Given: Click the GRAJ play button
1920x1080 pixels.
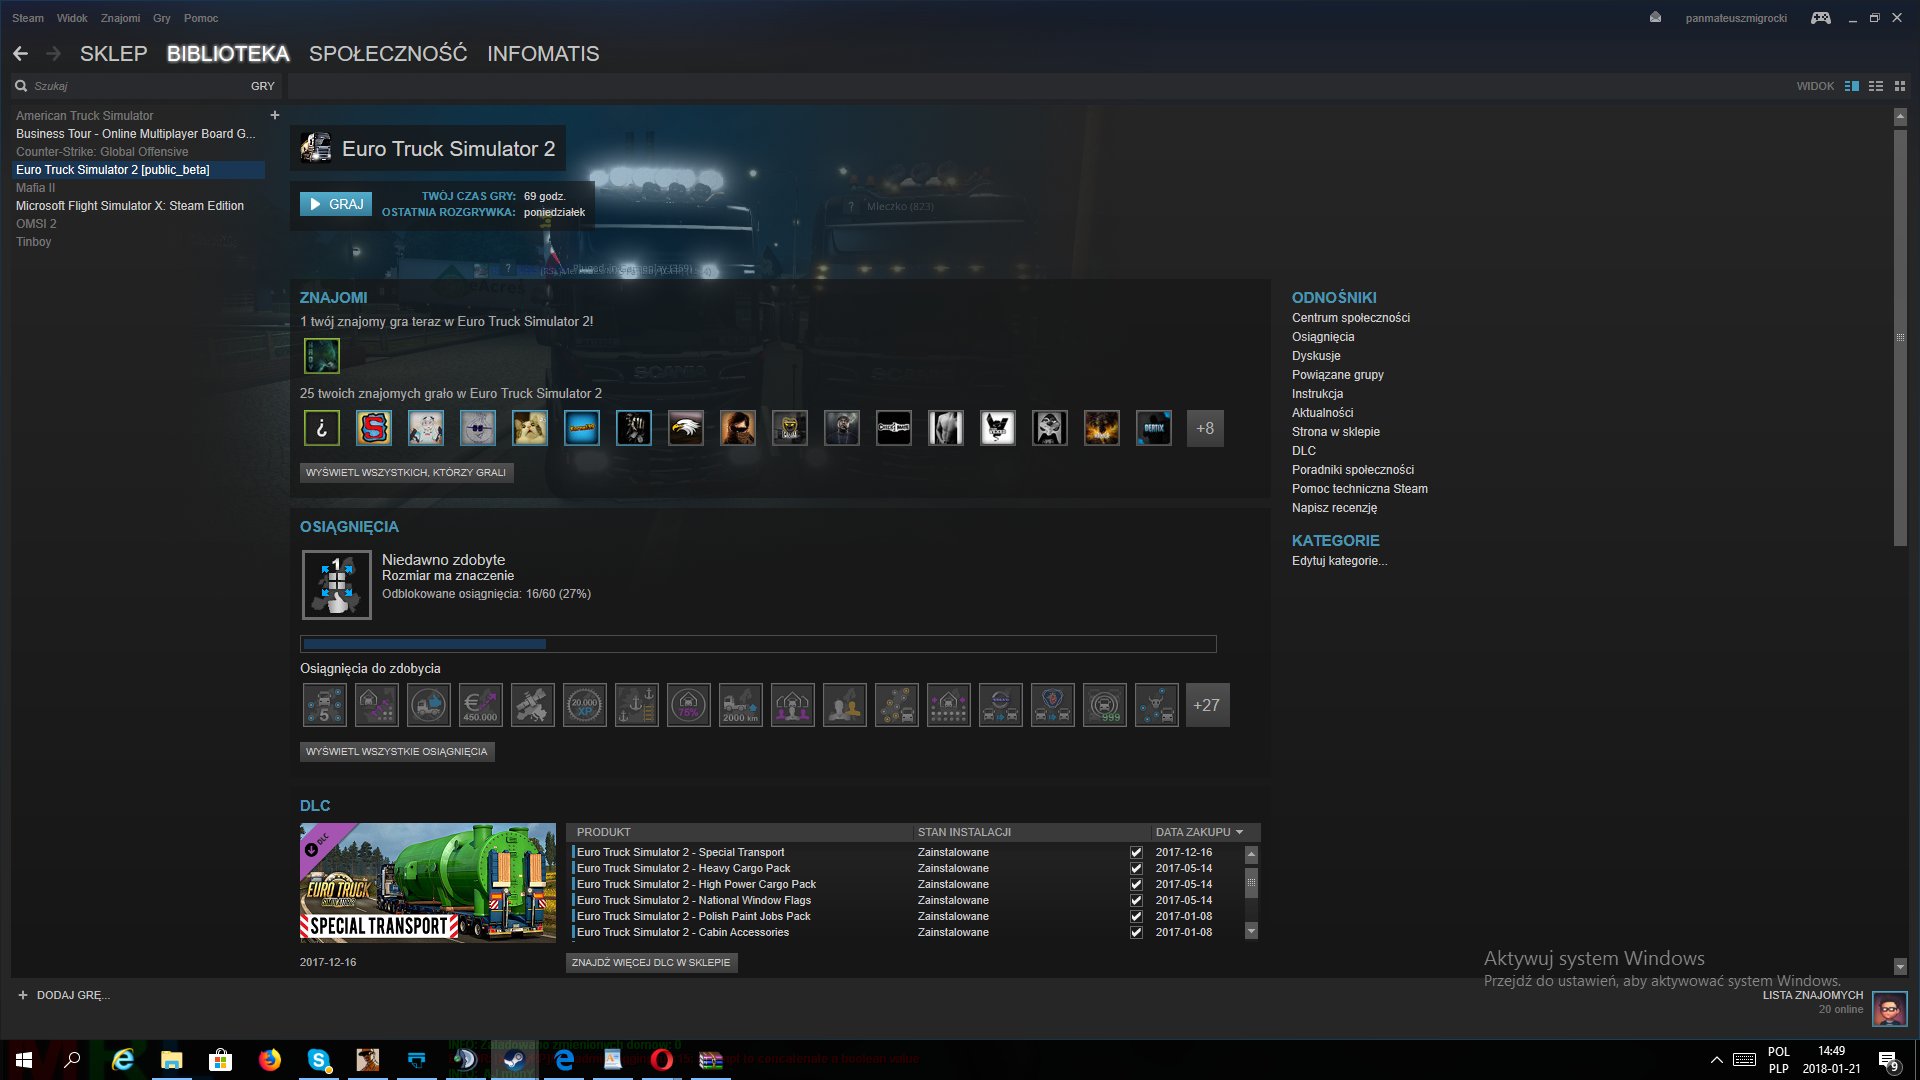Looking at the screenshot, I should pos(336,204).
